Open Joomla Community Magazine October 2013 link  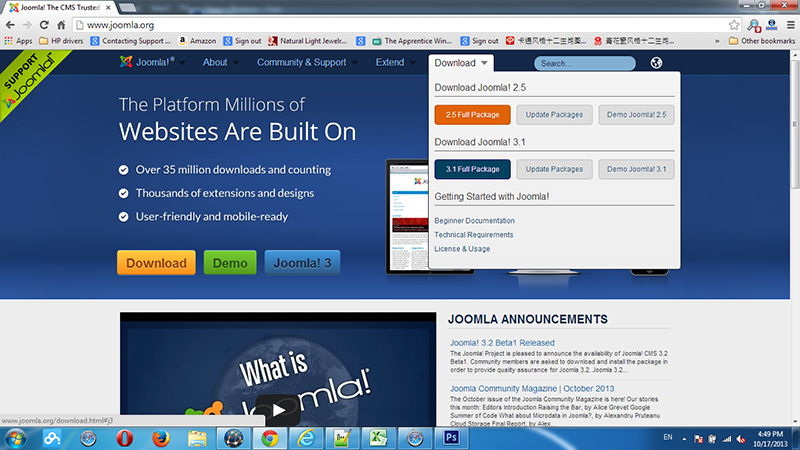tap(532, 389)
